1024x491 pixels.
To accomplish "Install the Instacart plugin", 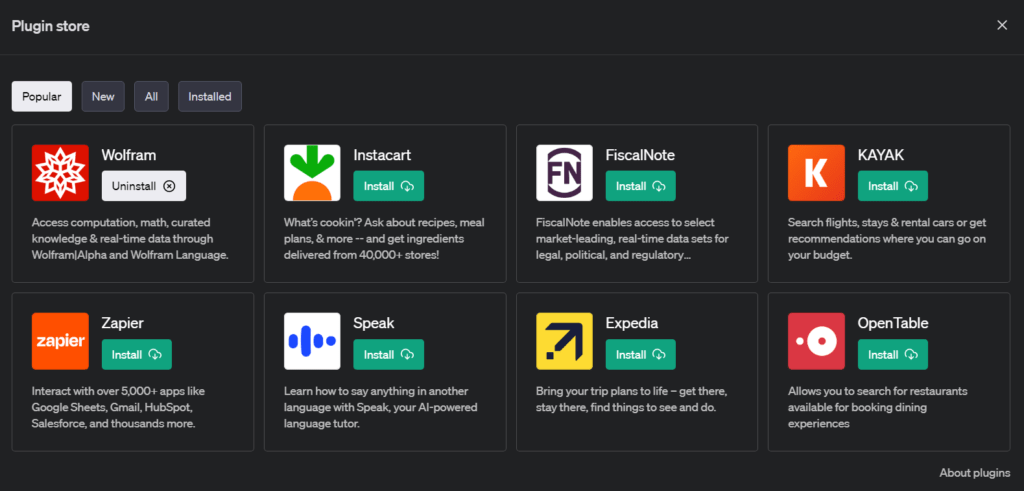I will pos(389,186).
